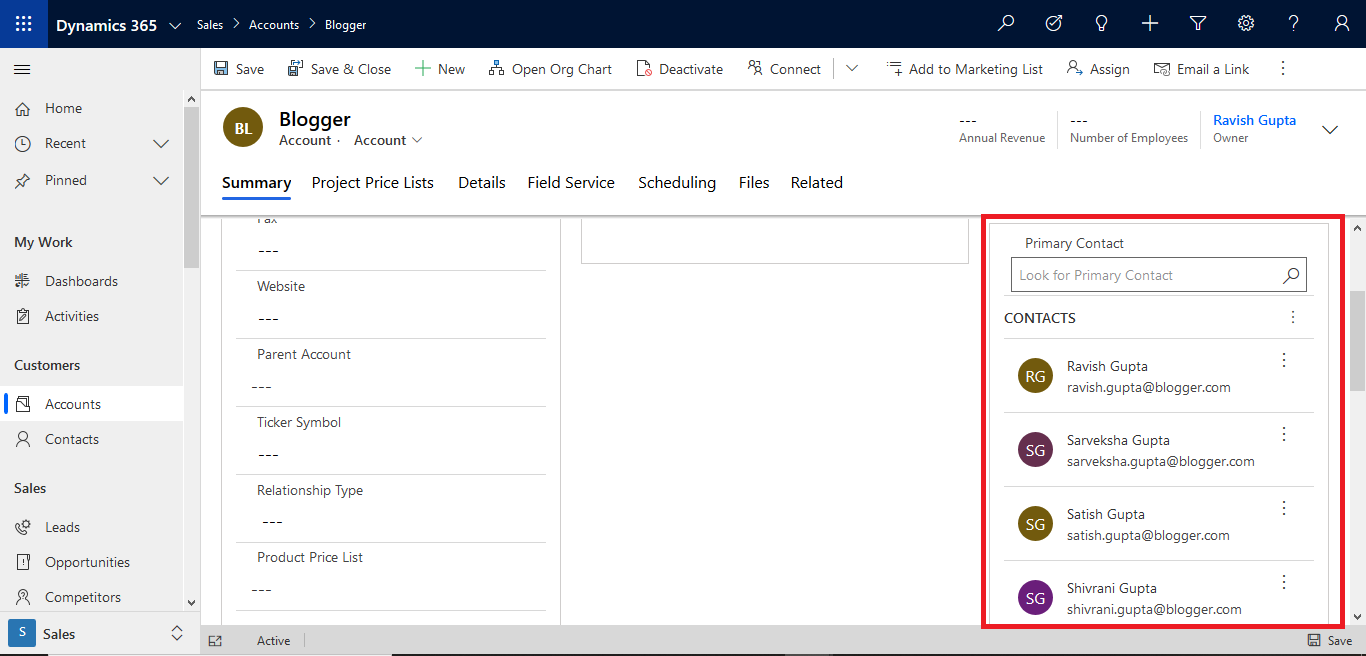
Task: Click the Ravish Gupta owner link
Action: tap(1254, 120)
